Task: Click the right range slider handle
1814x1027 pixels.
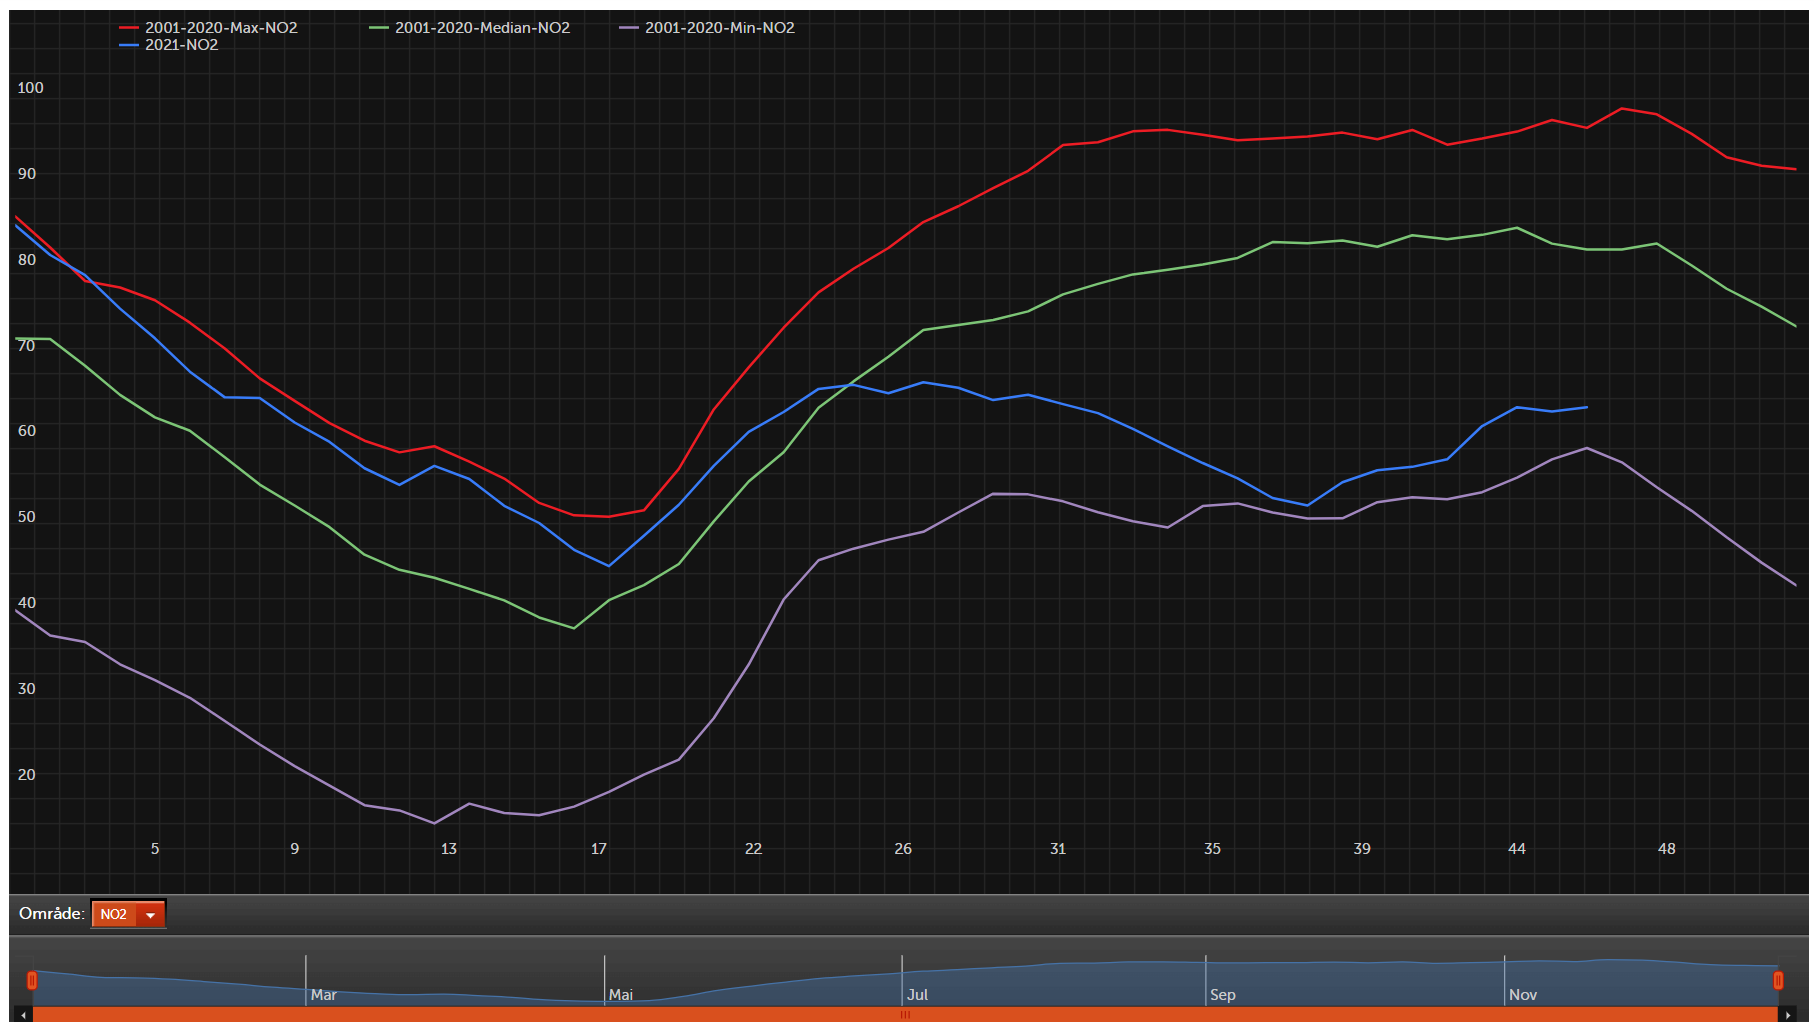Action: [x=1778, y=980]
